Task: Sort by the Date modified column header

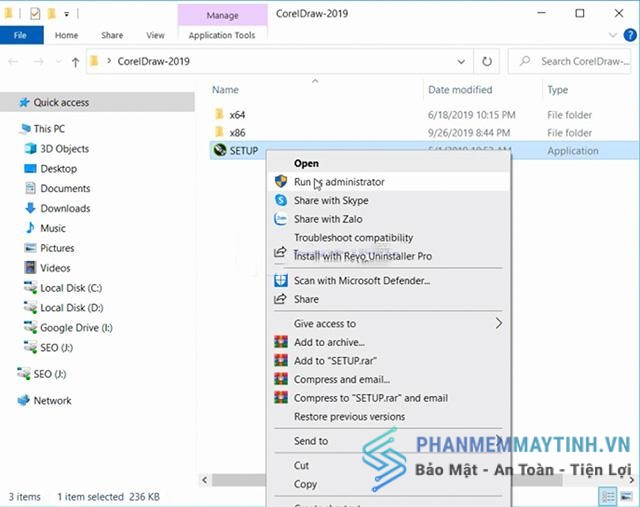Action: coord(460,90)
